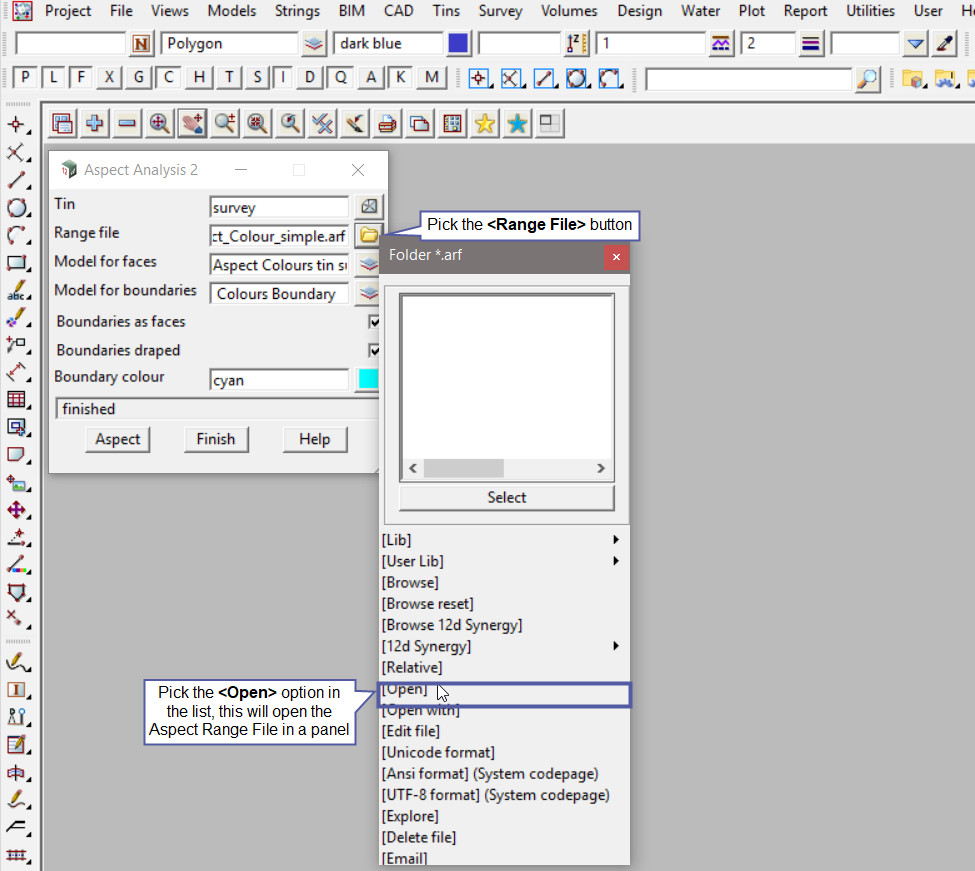This screenshot has width=975, height=871.
Task: Click the Range file folder icon
Action: [x=369, y=236]
